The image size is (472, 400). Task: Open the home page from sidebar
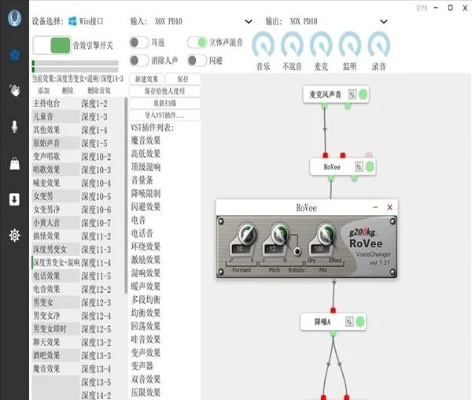click(14, 55)
